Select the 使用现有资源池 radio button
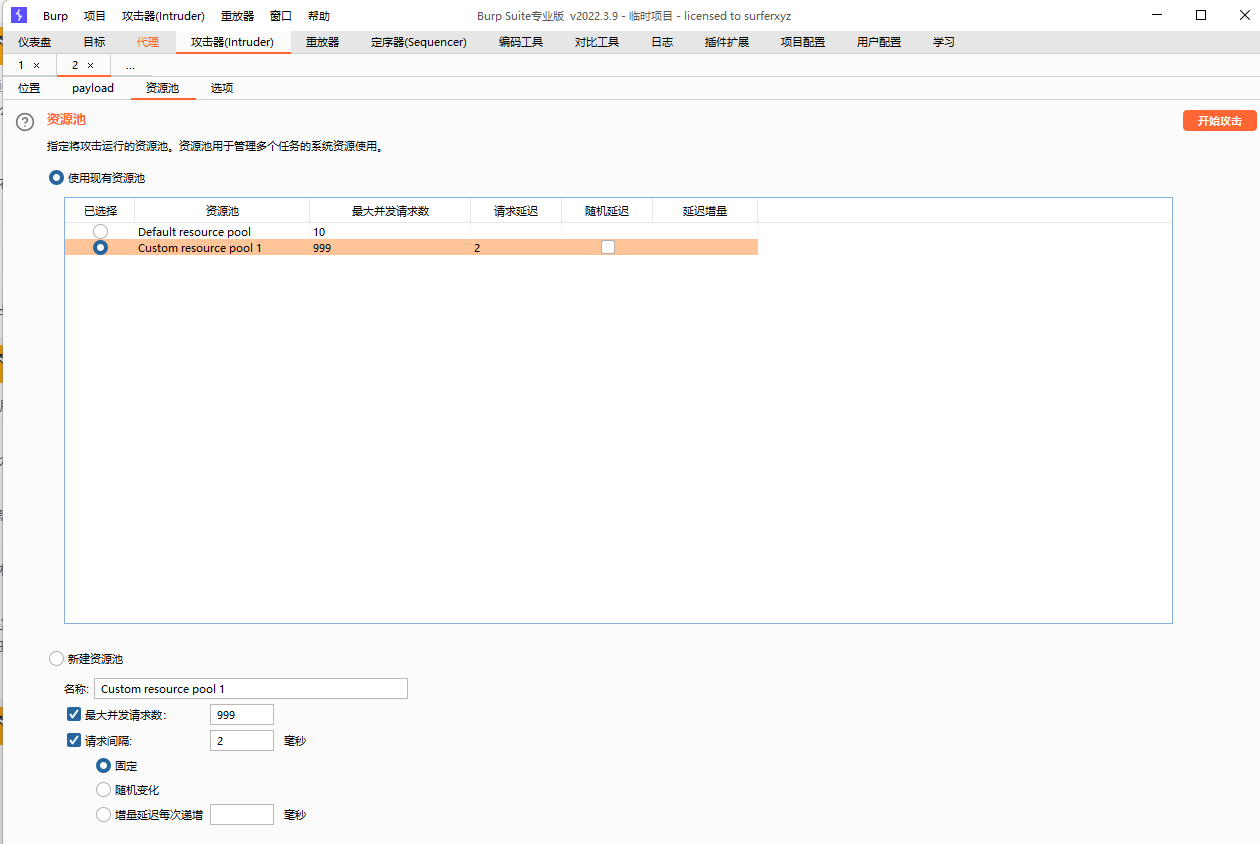 (57, 178)
